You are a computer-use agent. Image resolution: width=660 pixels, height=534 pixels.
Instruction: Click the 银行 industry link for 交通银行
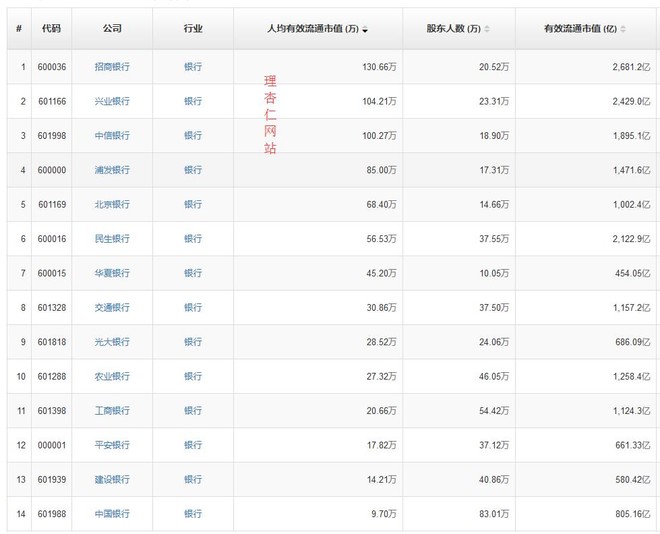(193, 308)
